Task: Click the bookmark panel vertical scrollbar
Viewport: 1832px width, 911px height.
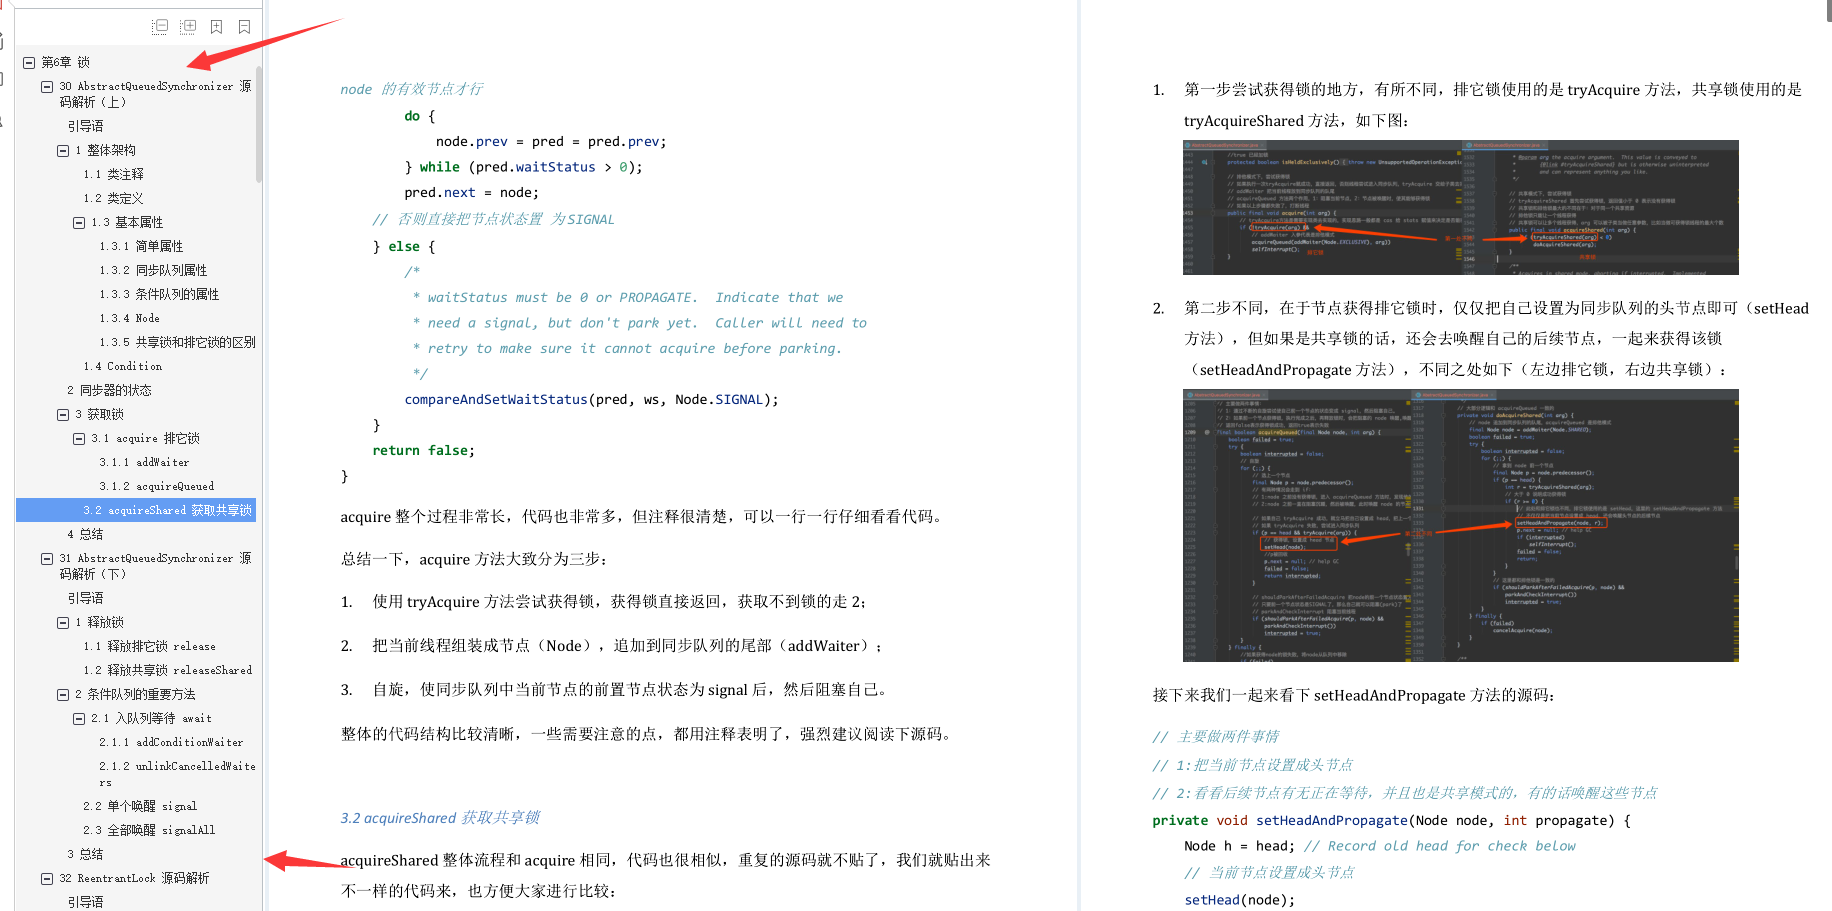Action: click(x=259, y=124)
